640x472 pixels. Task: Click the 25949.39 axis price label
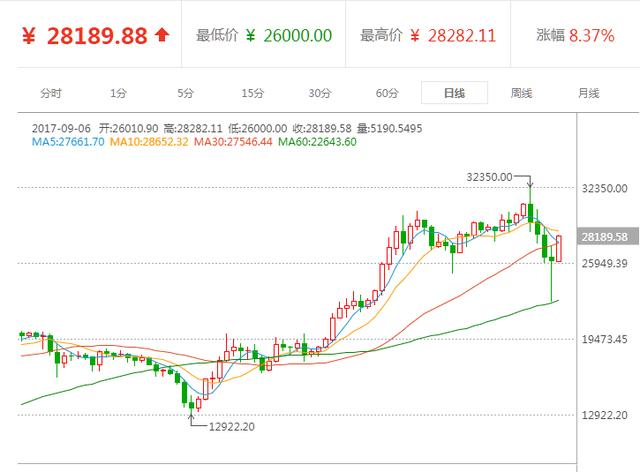point(604,263)
